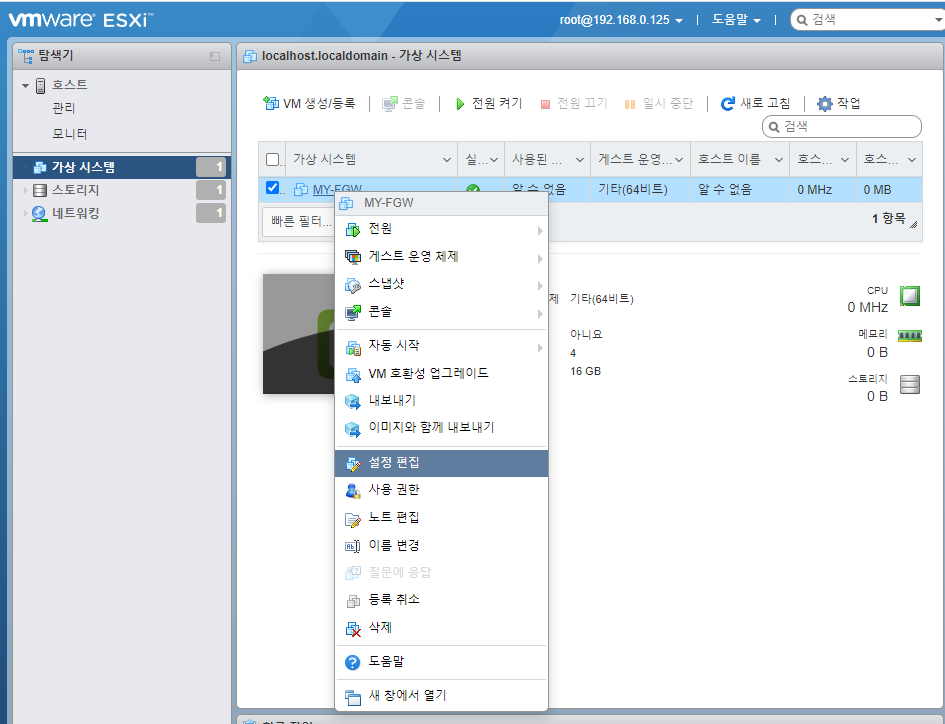
Task: Click the 새 창에서 열기 window icon
Action: click(353, 697)
